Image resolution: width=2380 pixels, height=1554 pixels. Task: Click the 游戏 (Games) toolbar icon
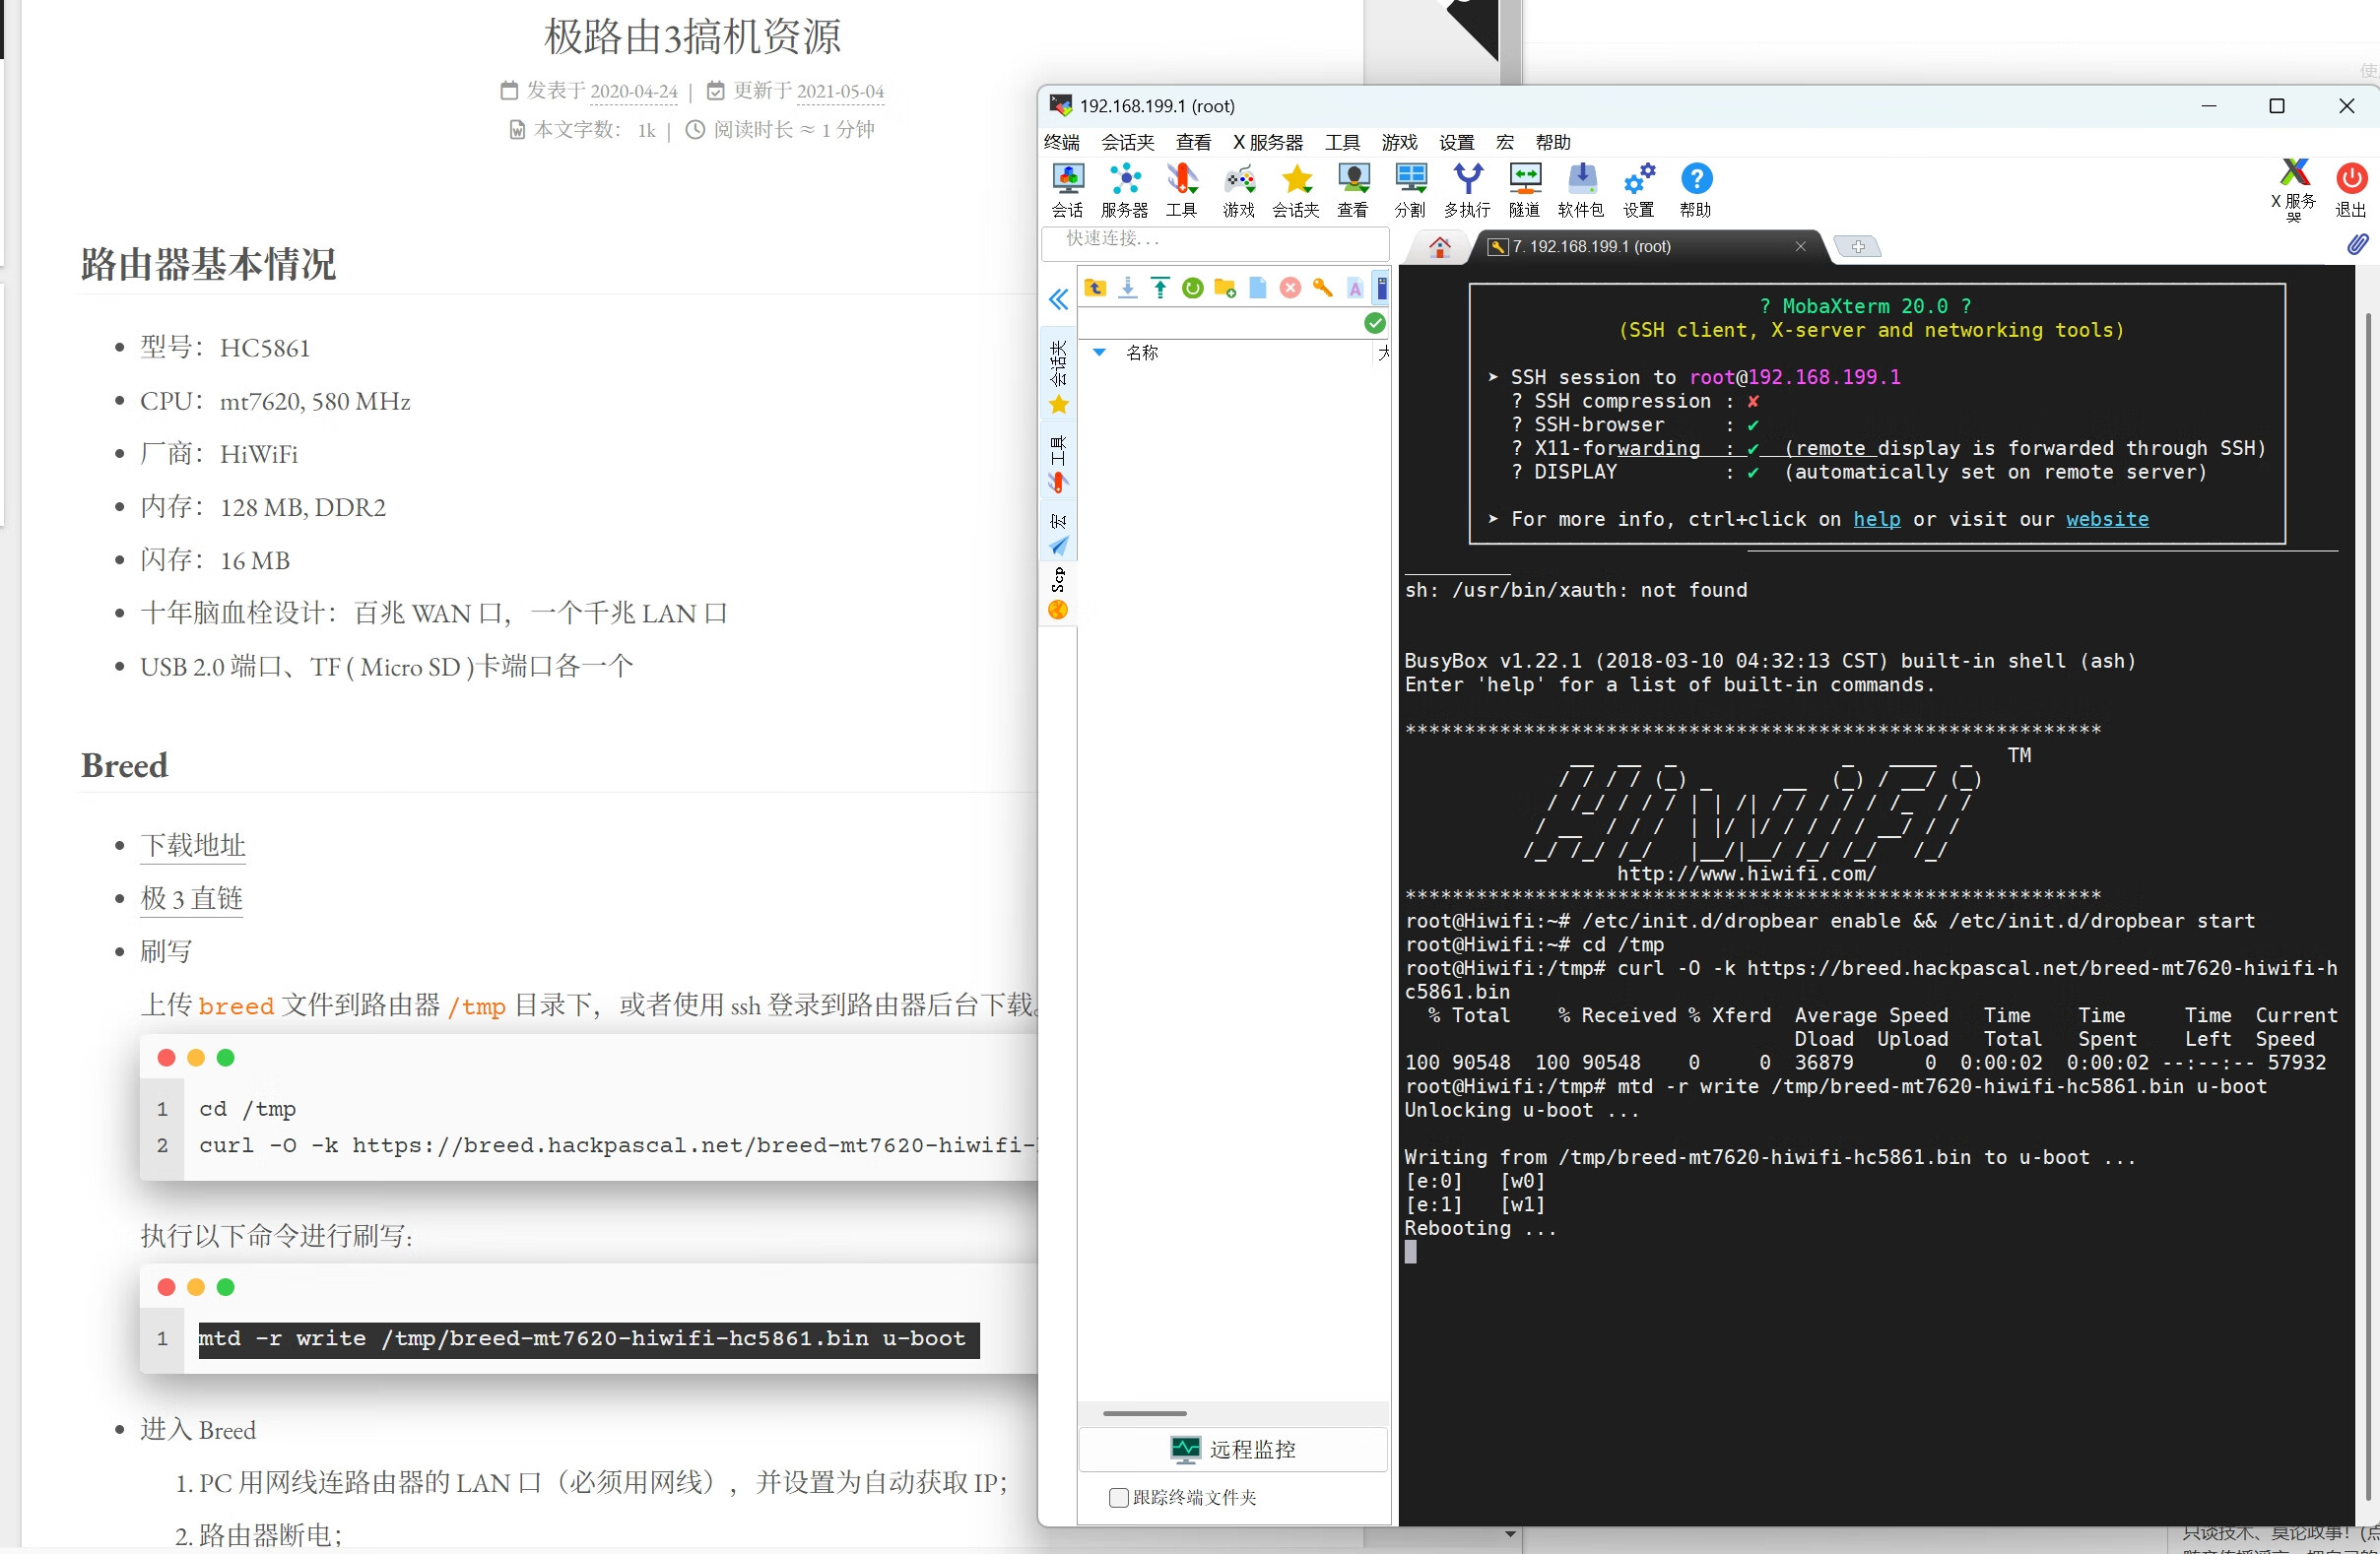click(x=1238, y=190)
